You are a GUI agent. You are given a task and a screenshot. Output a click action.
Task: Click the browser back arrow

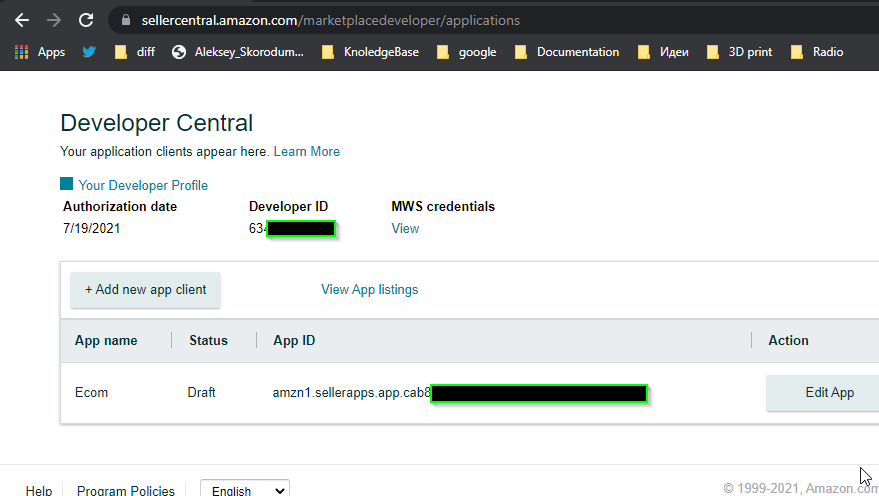pos(21,20)
